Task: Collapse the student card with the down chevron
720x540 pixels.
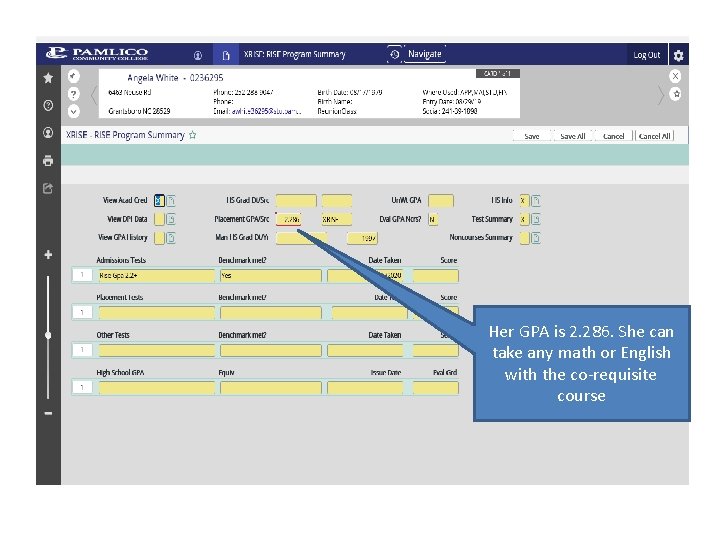Action: (73, 112)
